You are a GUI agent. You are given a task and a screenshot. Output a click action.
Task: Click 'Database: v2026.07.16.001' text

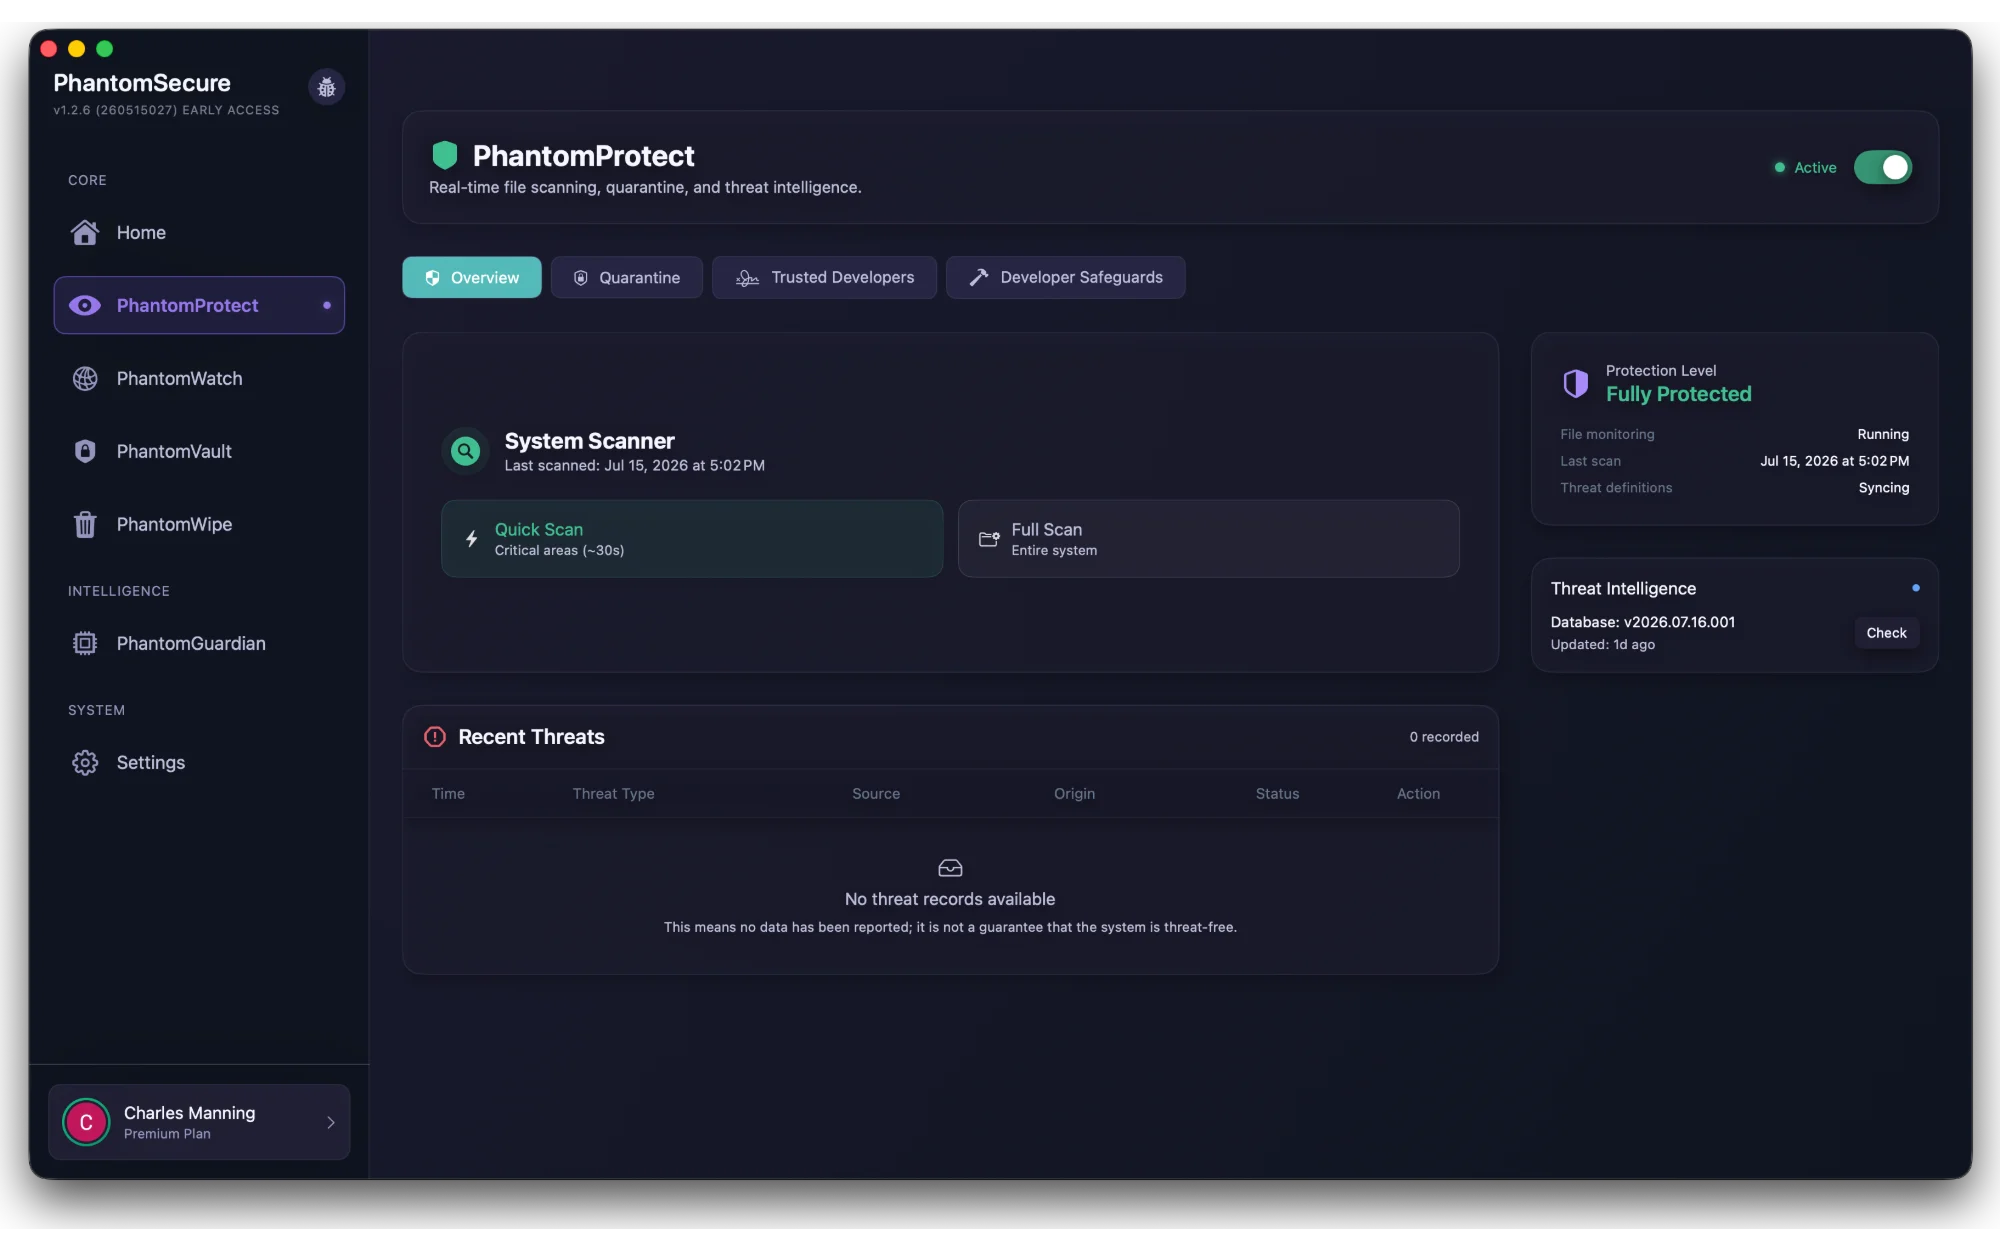click(1642, 622)
